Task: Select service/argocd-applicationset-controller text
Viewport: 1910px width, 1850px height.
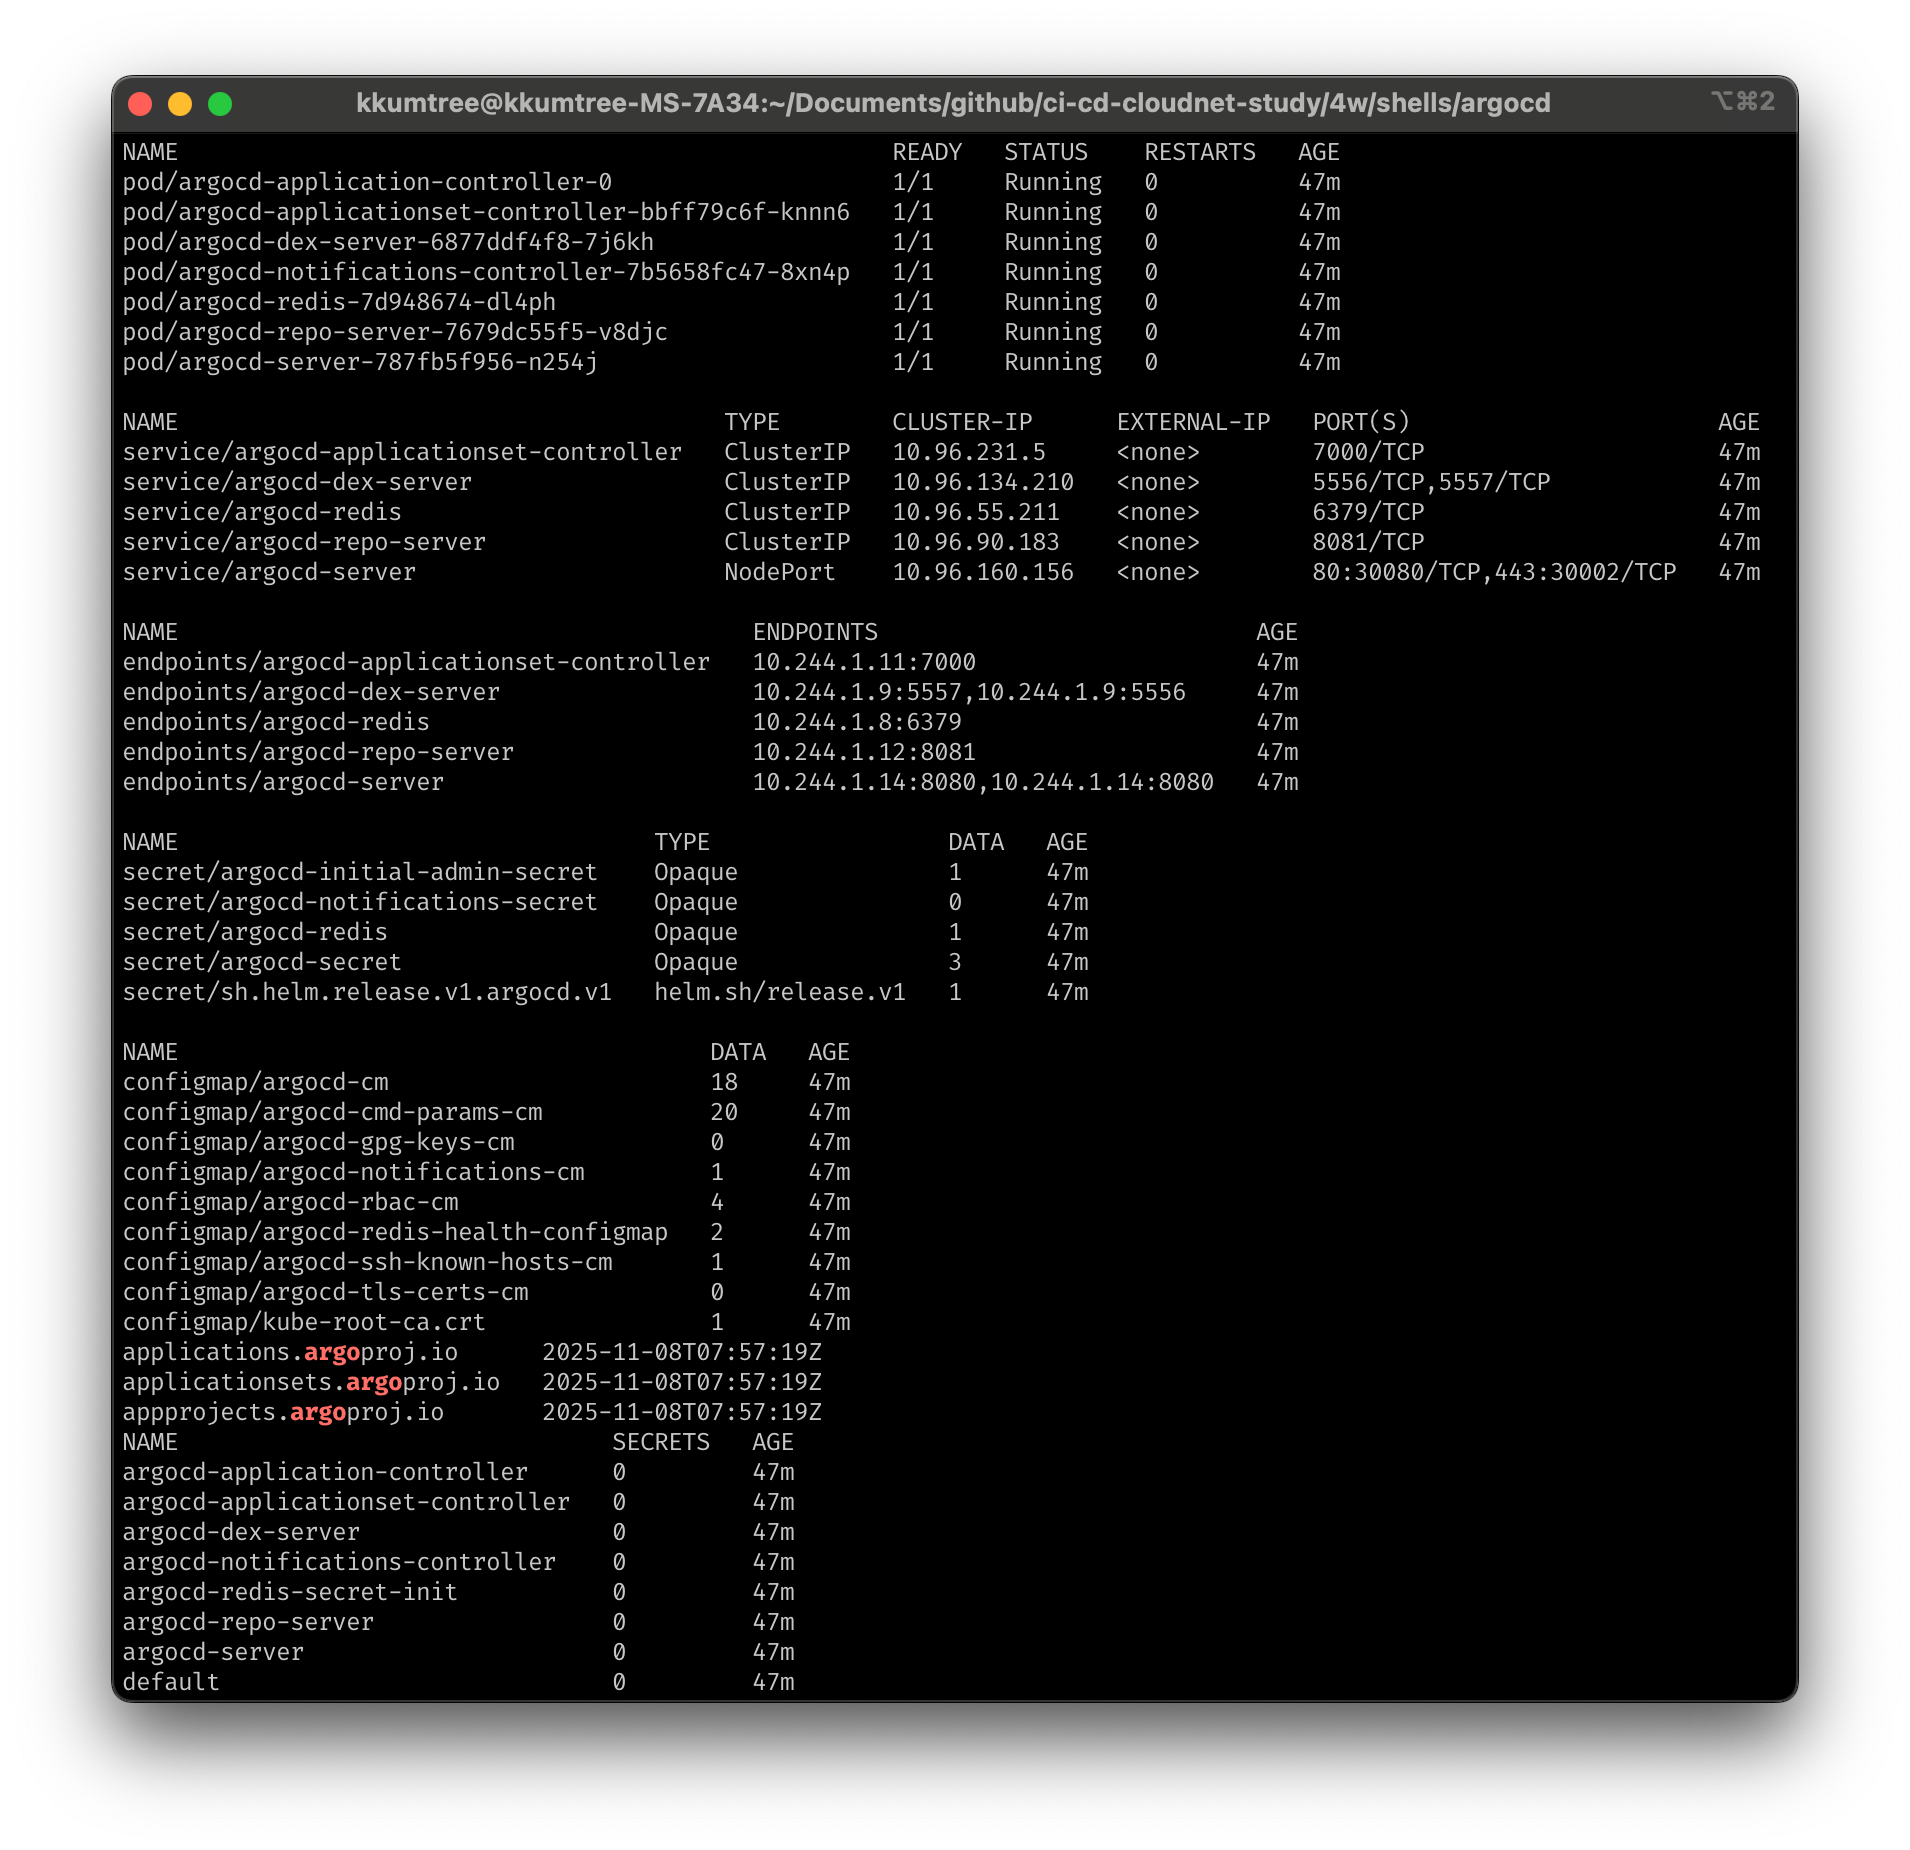Action: [x=402, y=453]
